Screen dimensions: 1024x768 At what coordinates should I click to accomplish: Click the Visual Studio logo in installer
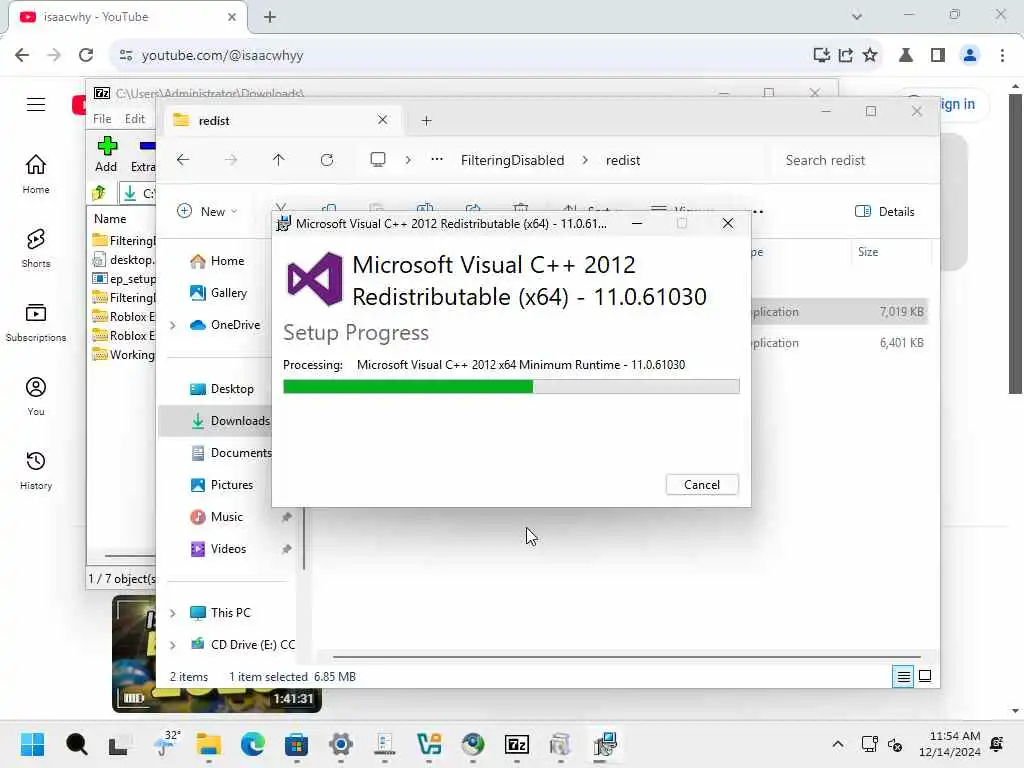coord(315,280)
